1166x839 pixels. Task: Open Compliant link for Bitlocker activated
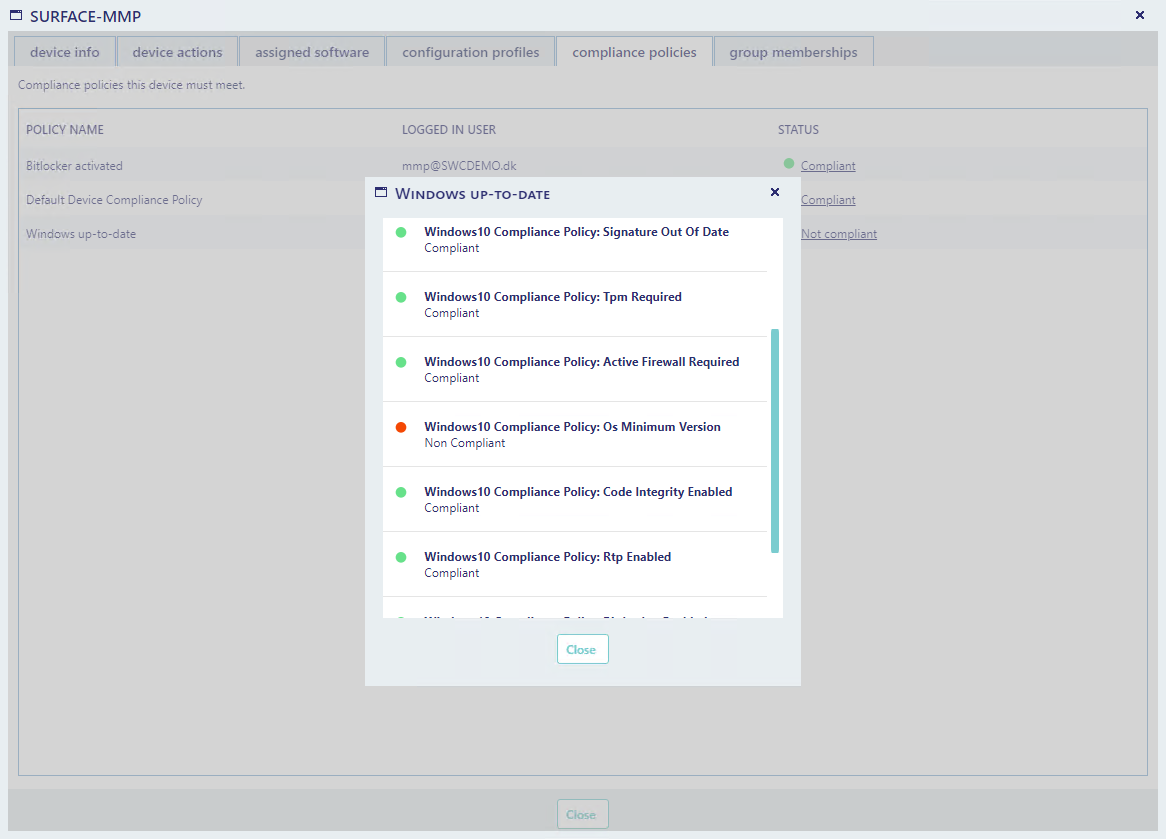click(828, 166)
